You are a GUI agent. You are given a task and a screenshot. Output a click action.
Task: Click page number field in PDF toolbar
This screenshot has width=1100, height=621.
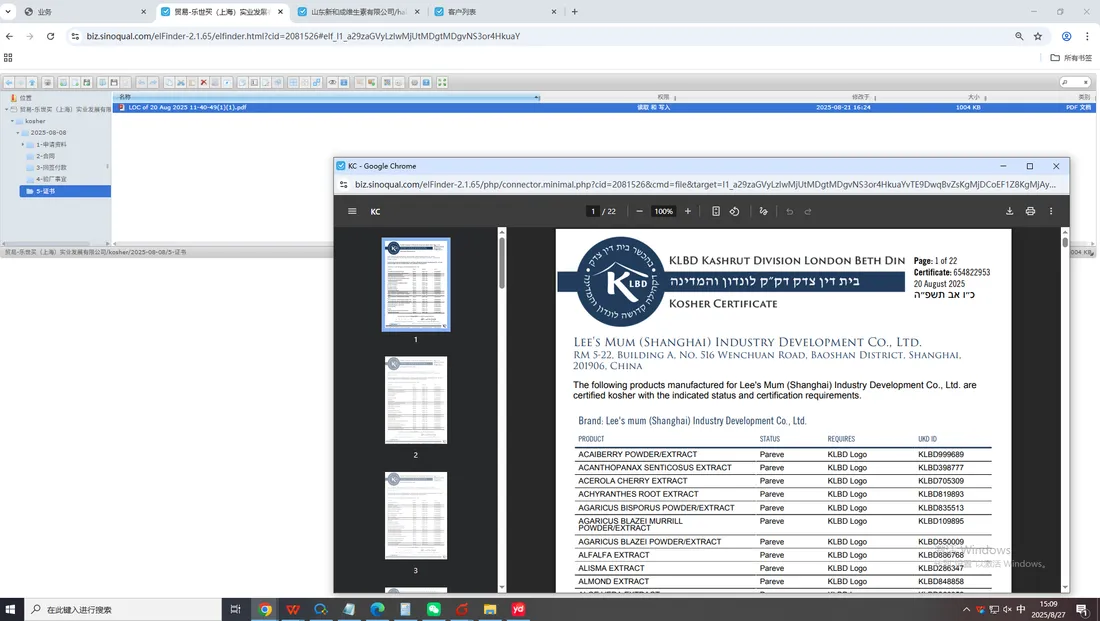coord(593,211)
